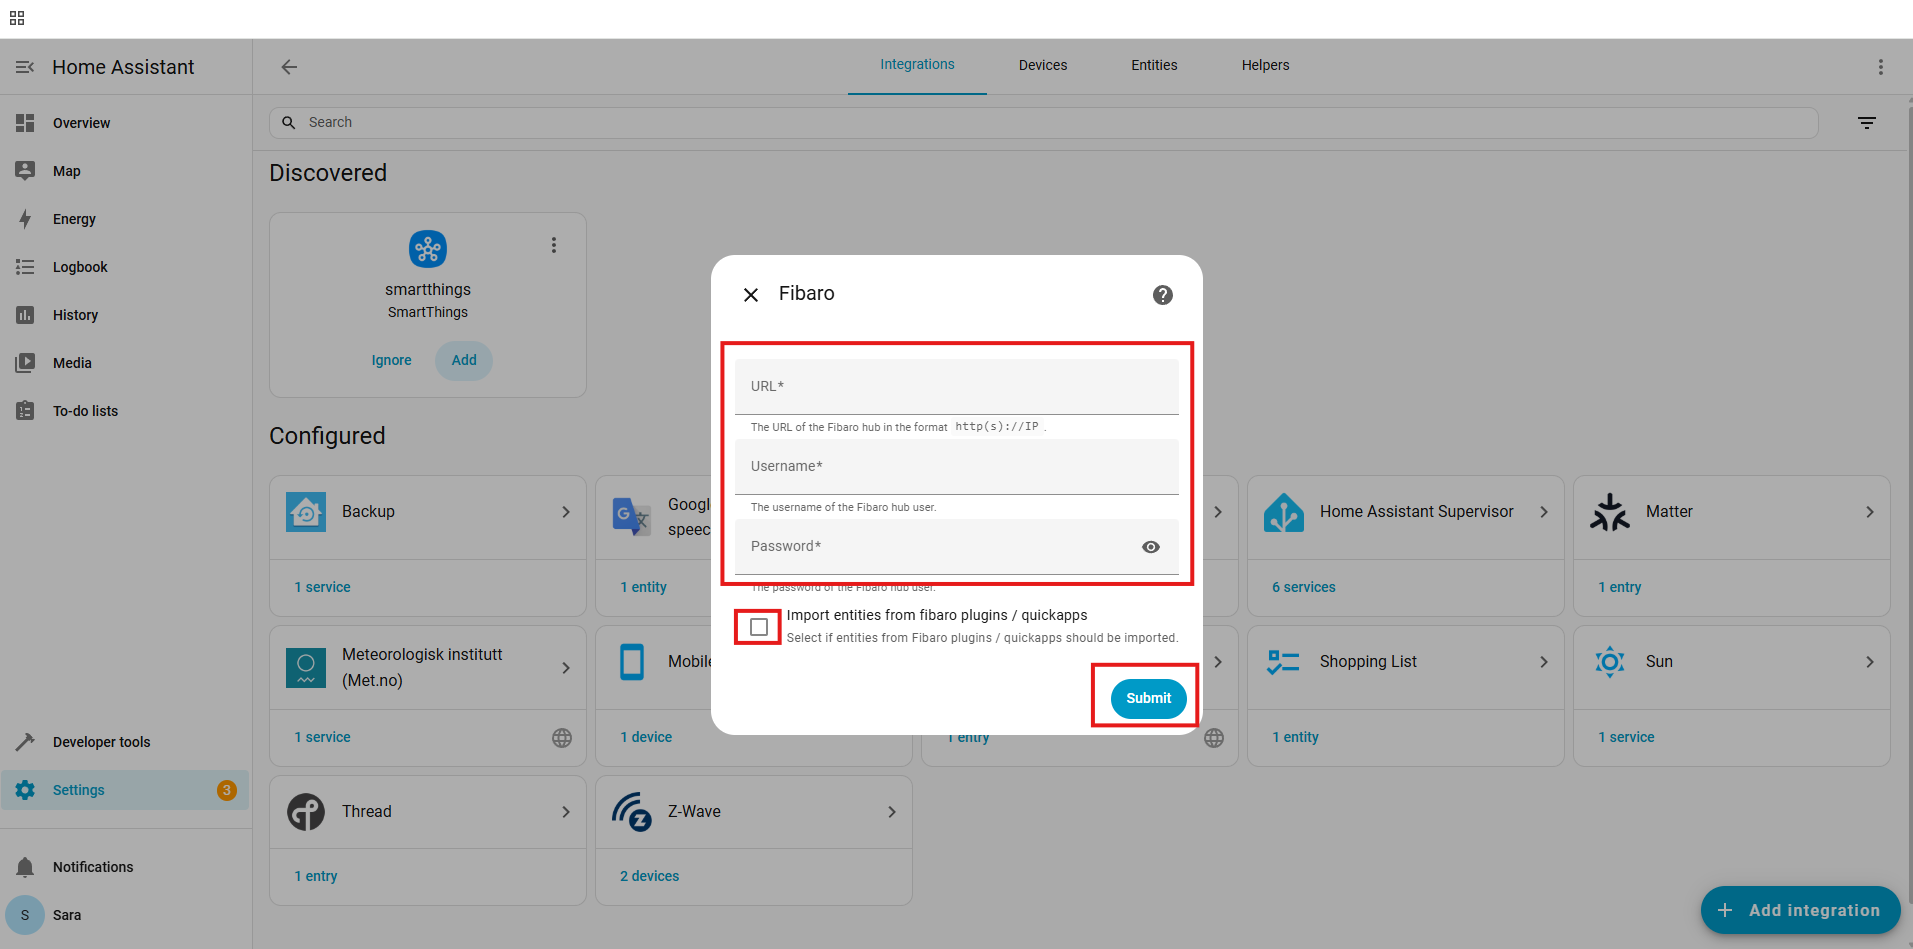Click the Matter integration logo

[x=1610, y=512]
